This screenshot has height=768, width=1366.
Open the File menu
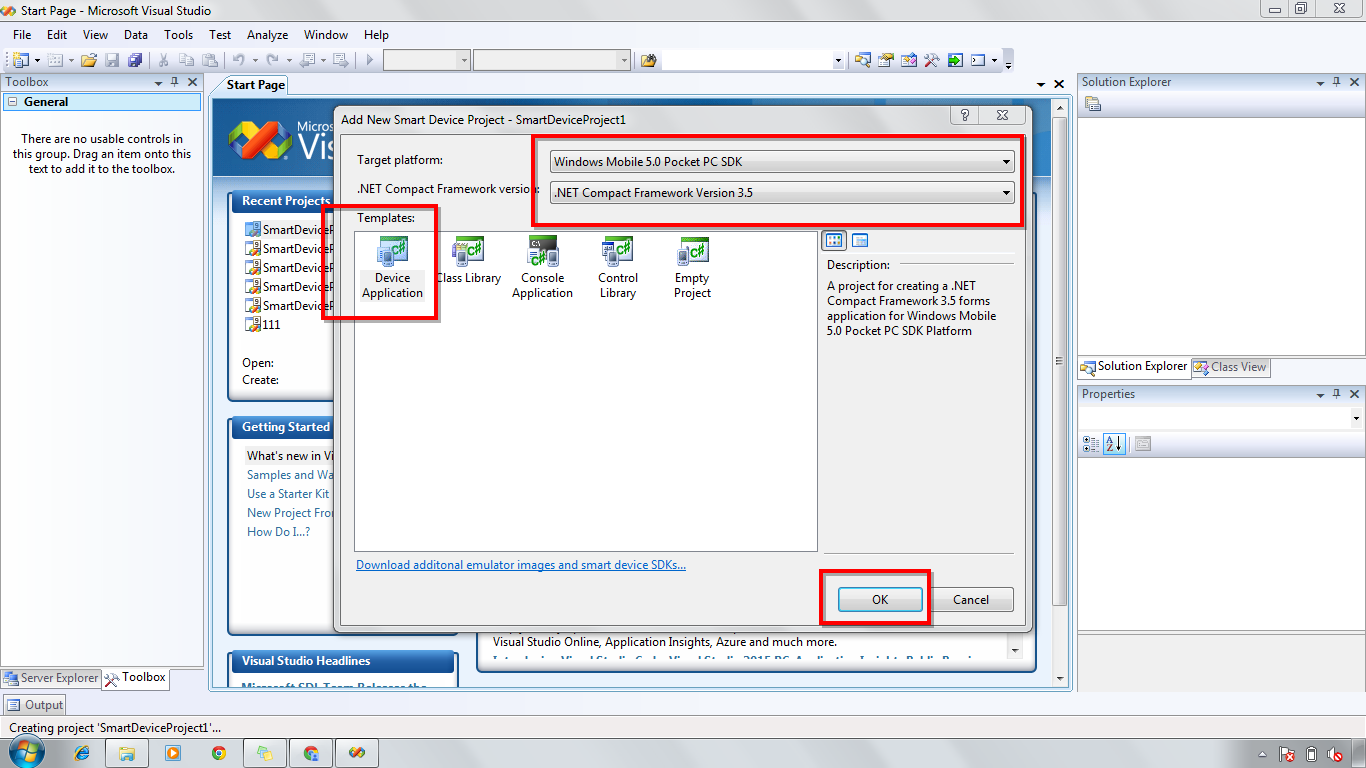[x=22, y=34]
